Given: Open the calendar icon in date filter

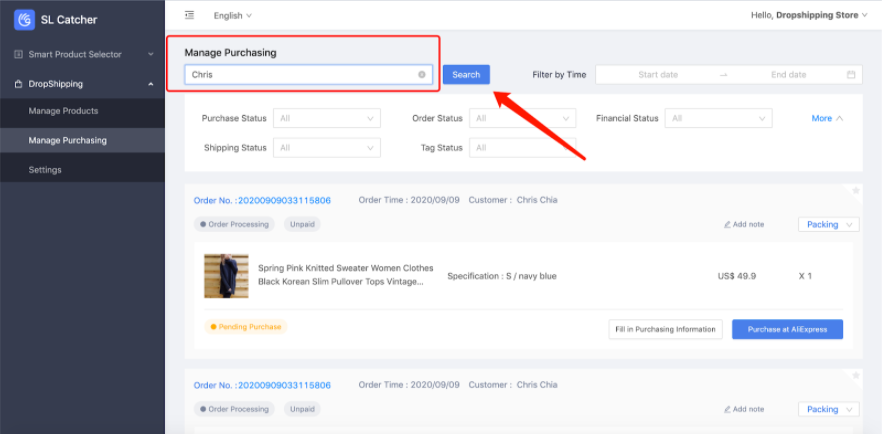Looking at the screenshot, I should tap(851, 74).
